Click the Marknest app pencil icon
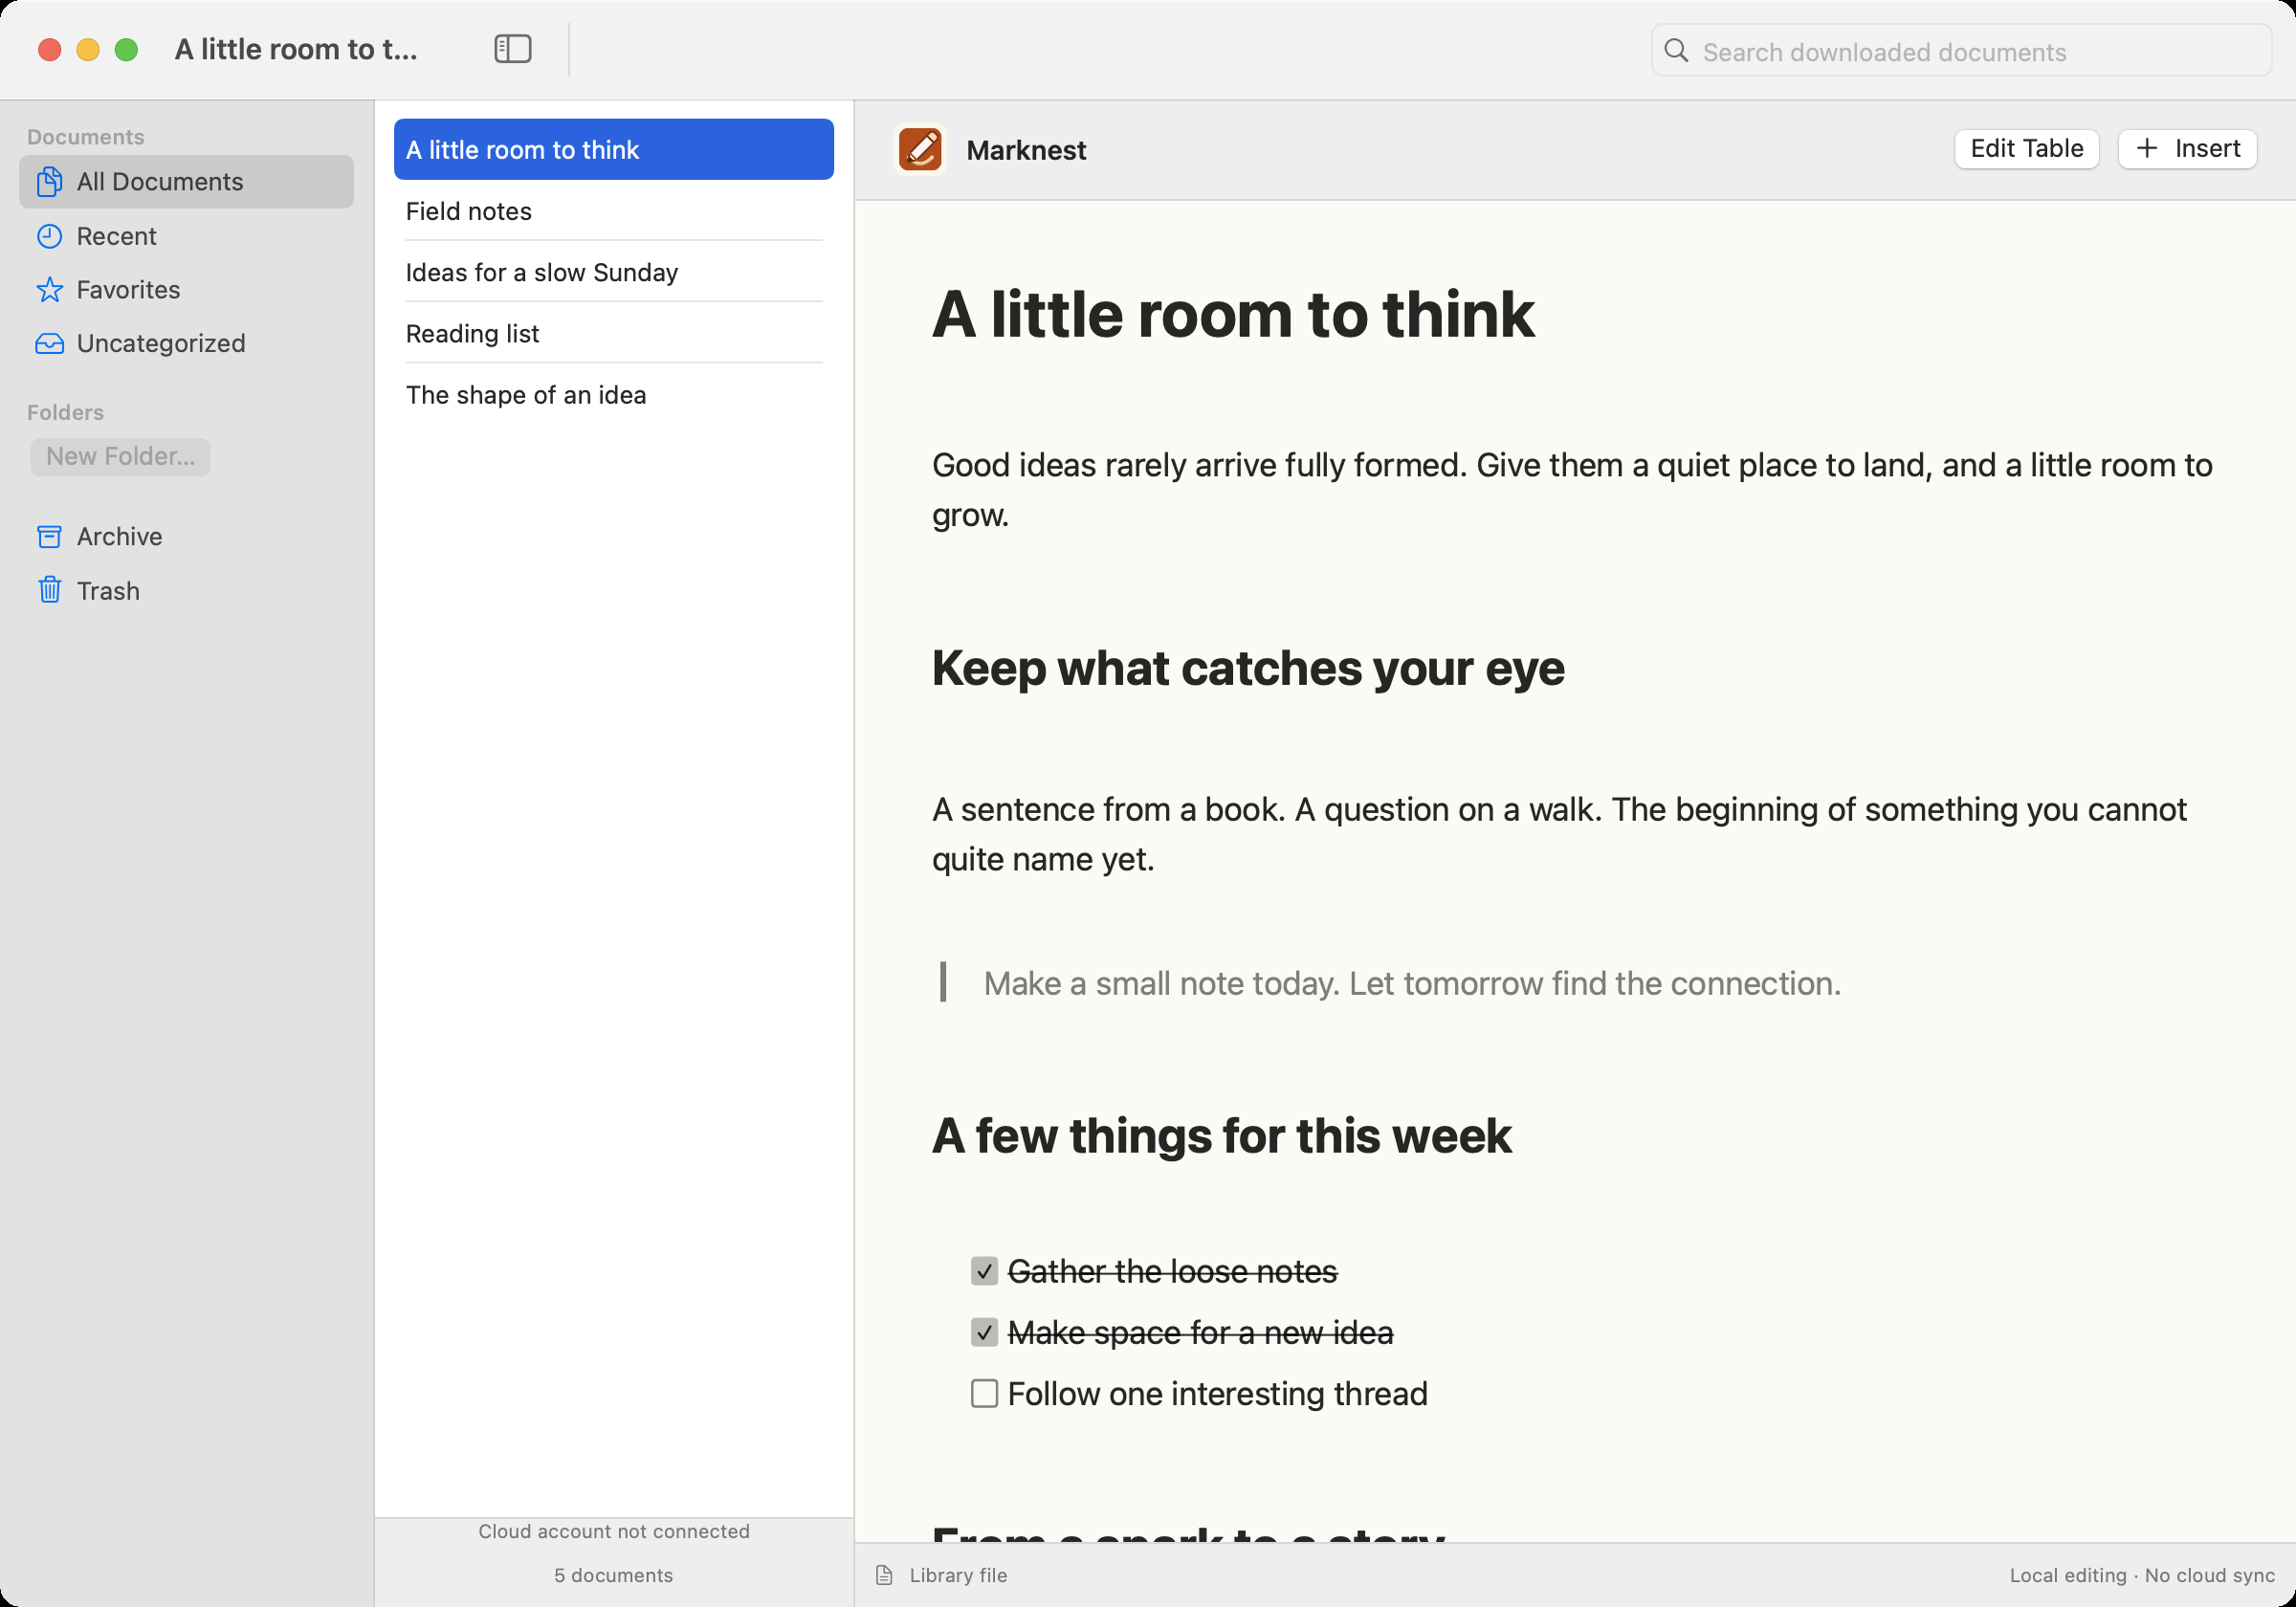Viewport: 2296px width, 1607px height. [x=919, y=149]
